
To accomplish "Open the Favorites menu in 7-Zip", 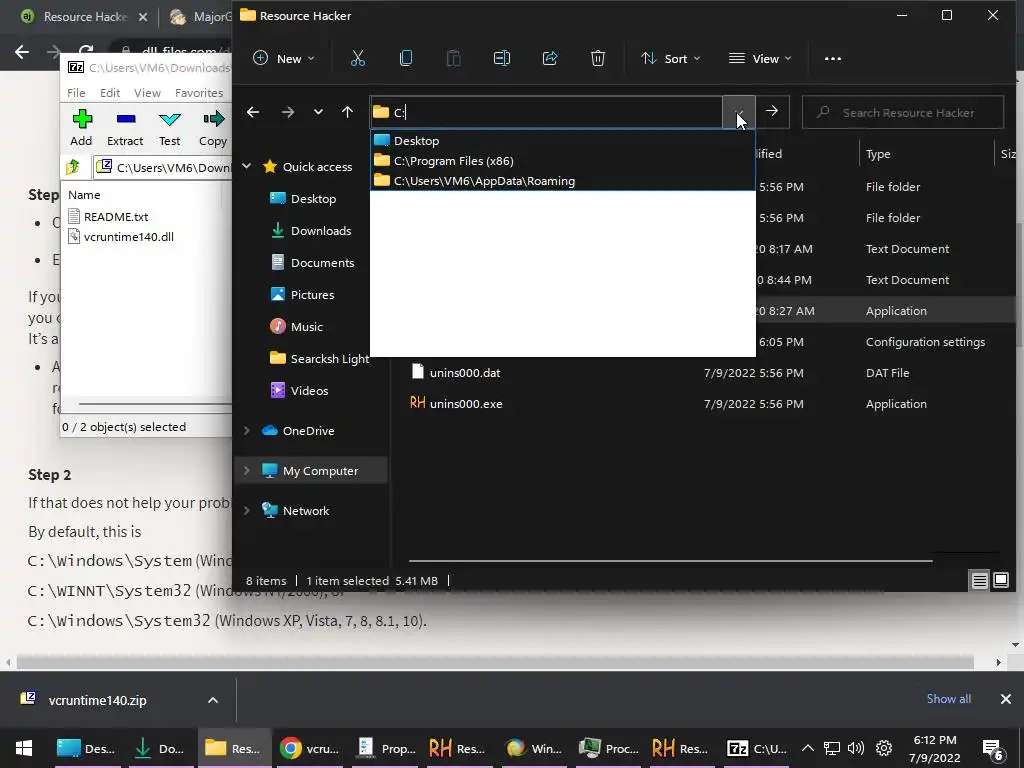I will (x=199, y=93).
